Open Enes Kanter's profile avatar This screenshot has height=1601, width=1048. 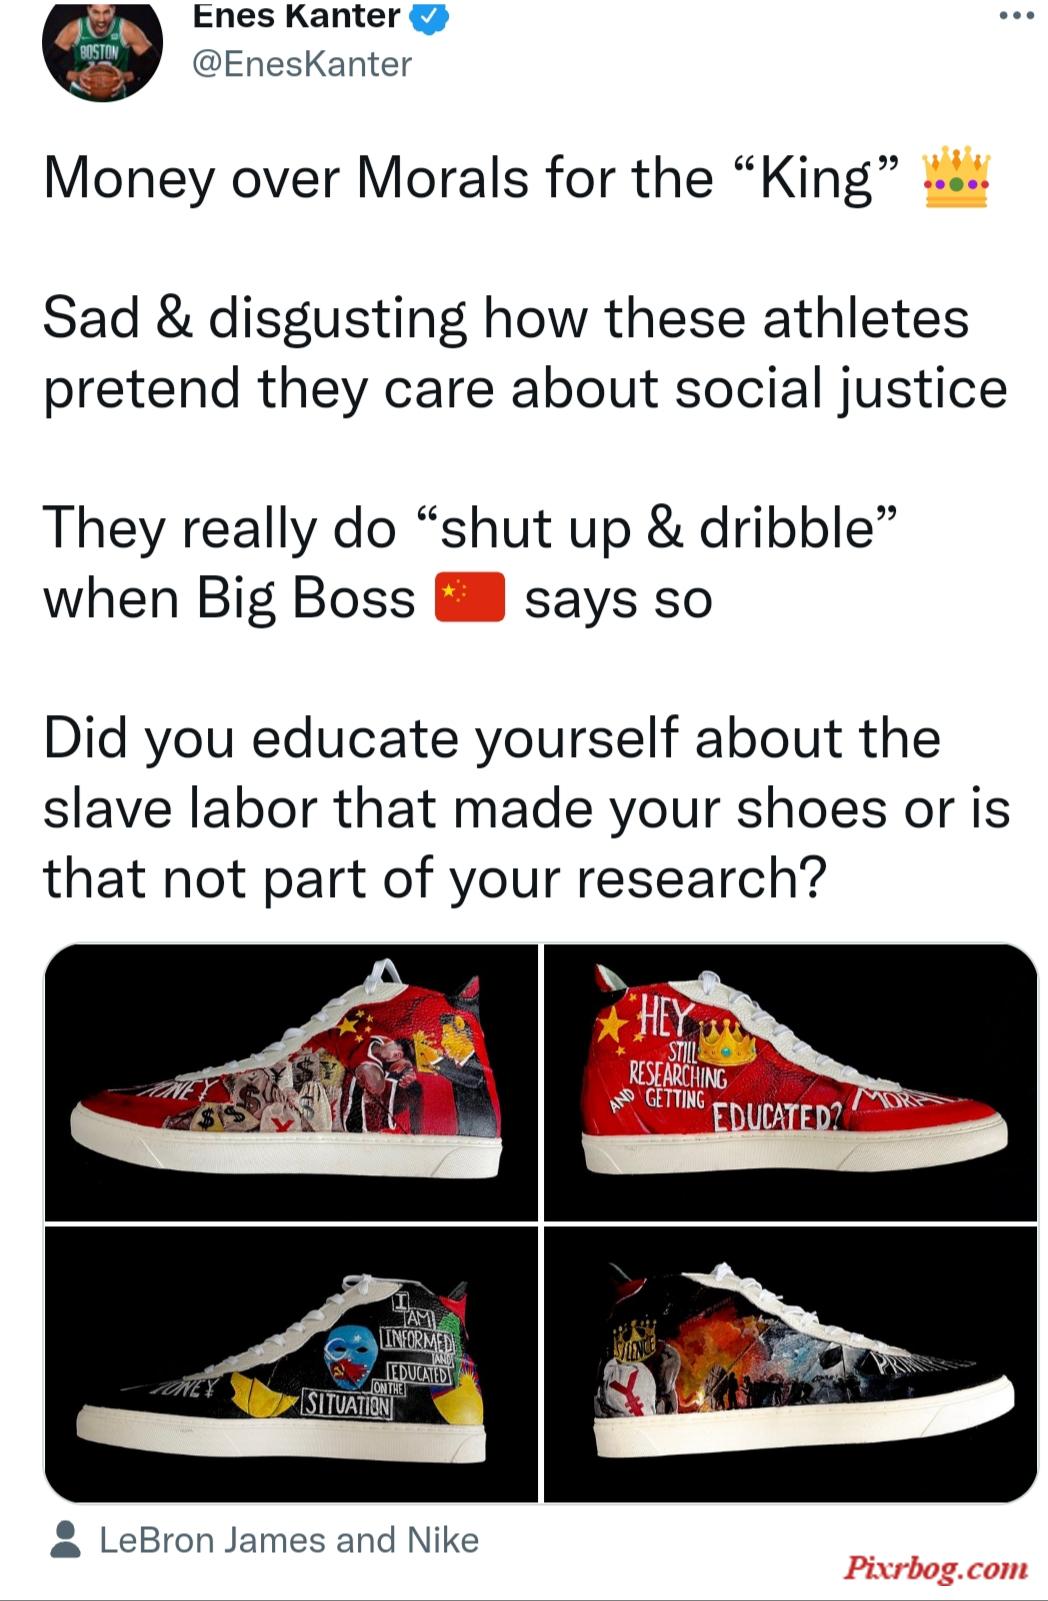click(x=102, y=50)
